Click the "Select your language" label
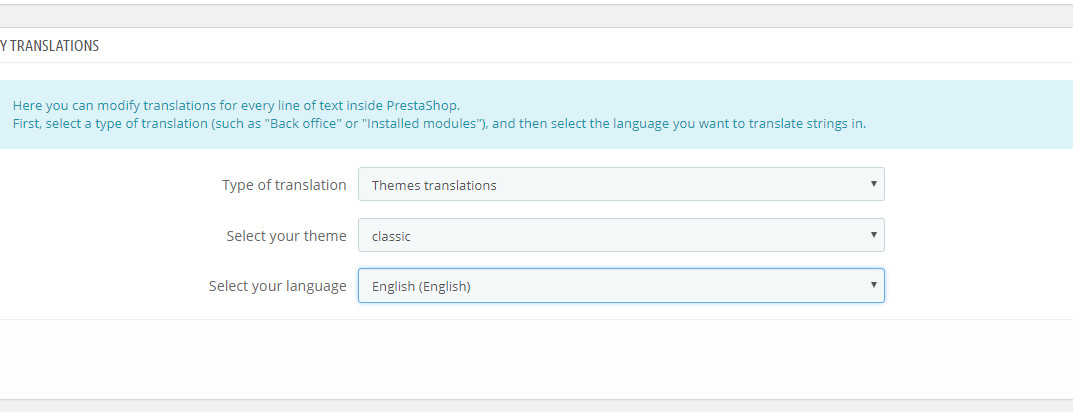 (277, 286)
